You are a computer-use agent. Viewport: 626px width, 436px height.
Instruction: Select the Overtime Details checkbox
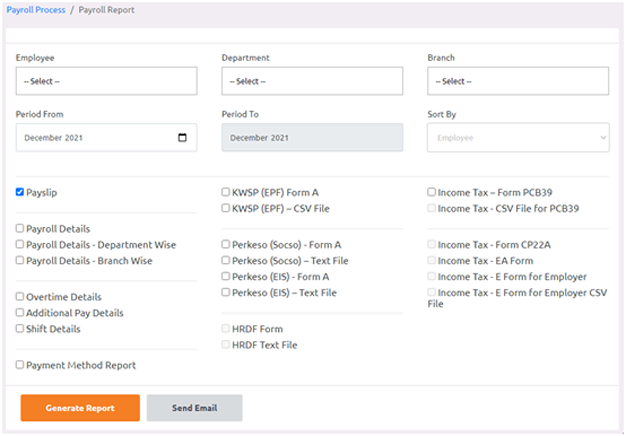pyautogui.click(x=21, y=297)
